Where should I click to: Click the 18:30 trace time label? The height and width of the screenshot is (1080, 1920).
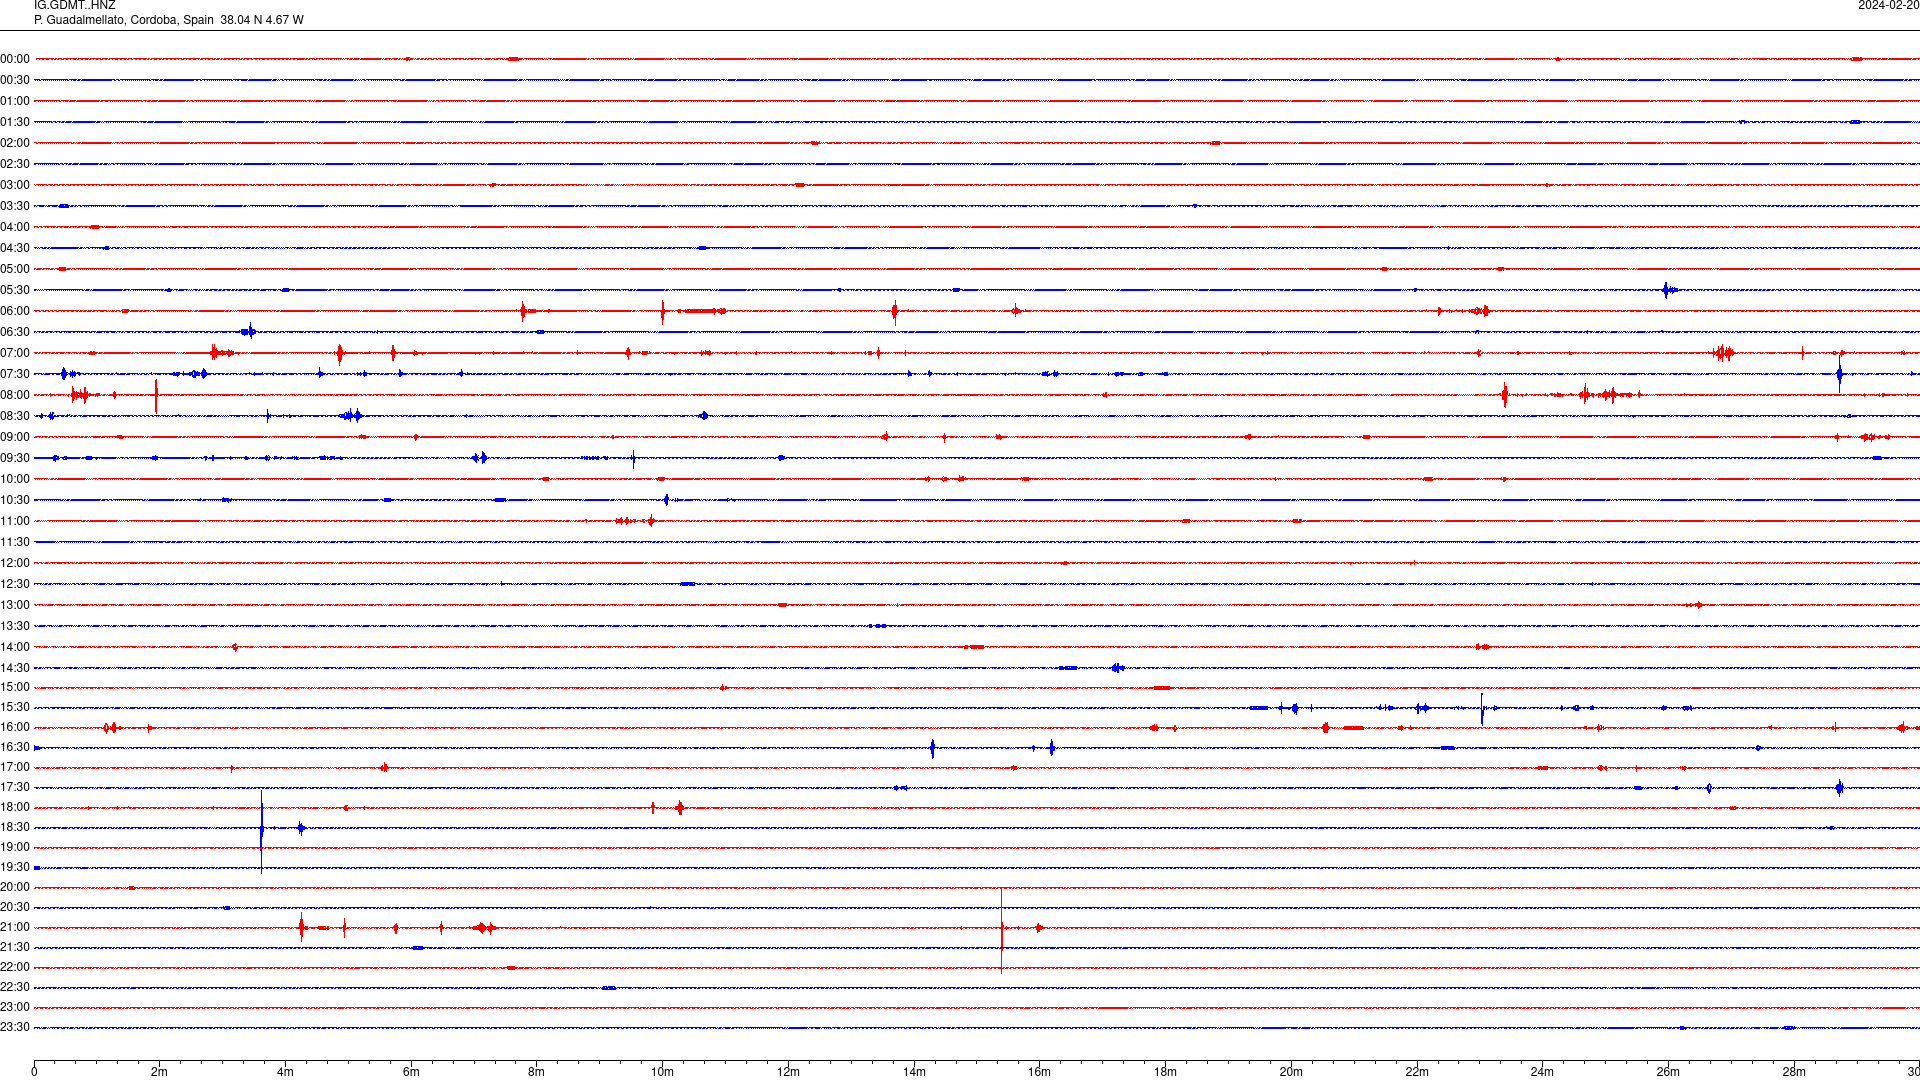(x=15, y=827)
